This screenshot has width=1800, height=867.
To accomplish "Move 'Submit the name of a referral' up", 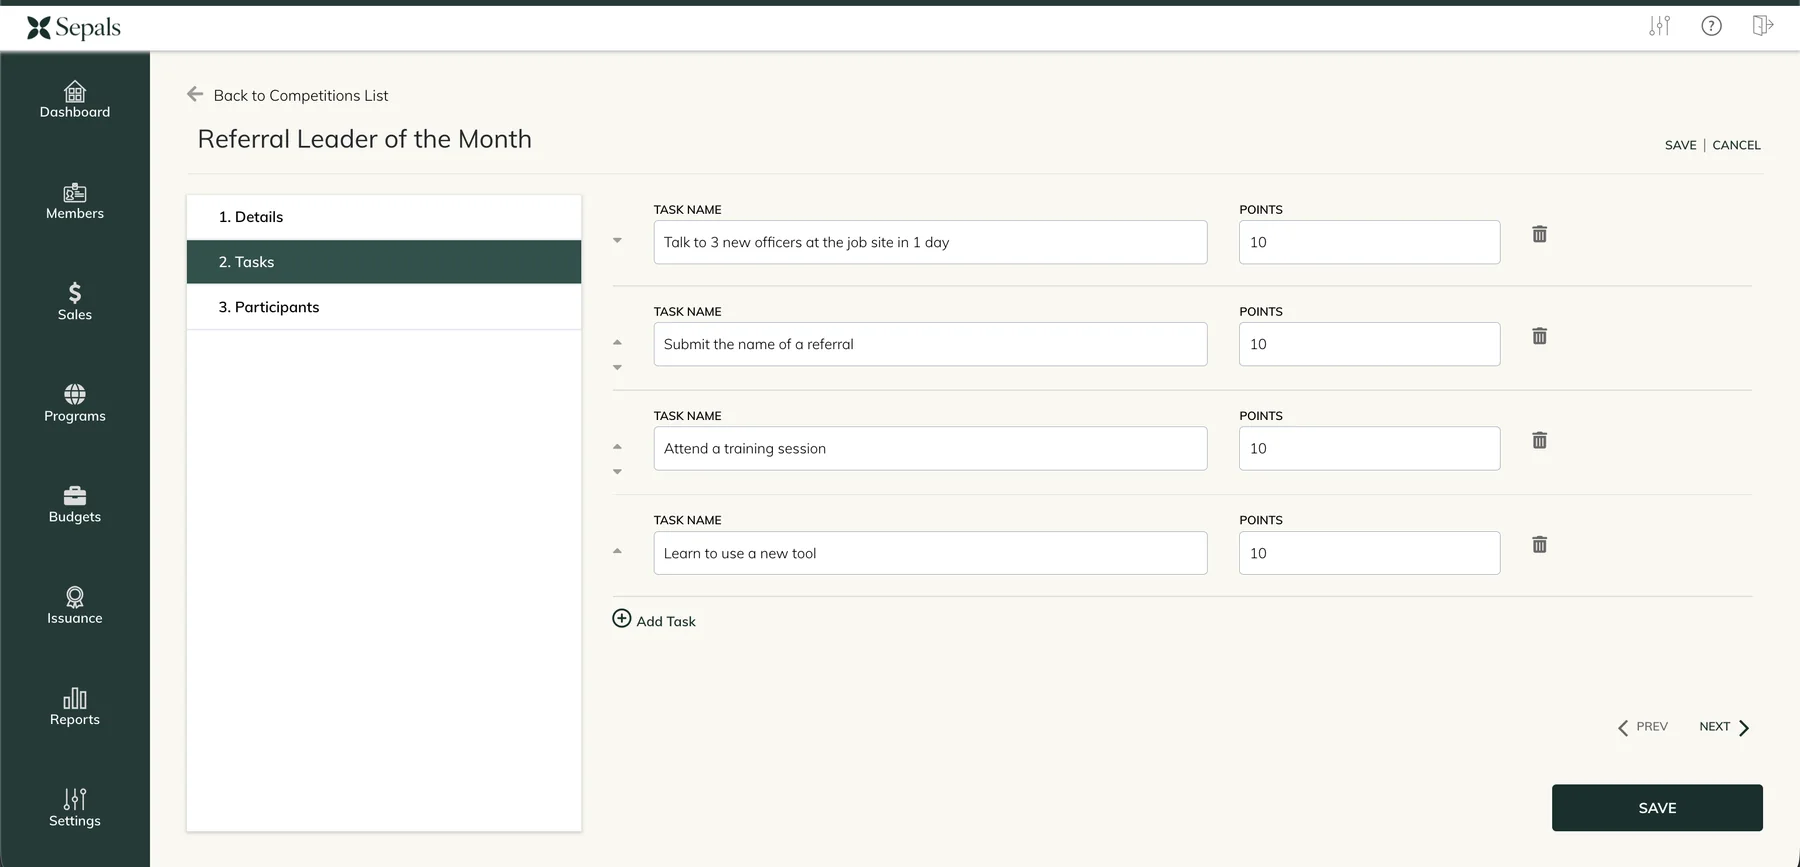I will 617,342.
